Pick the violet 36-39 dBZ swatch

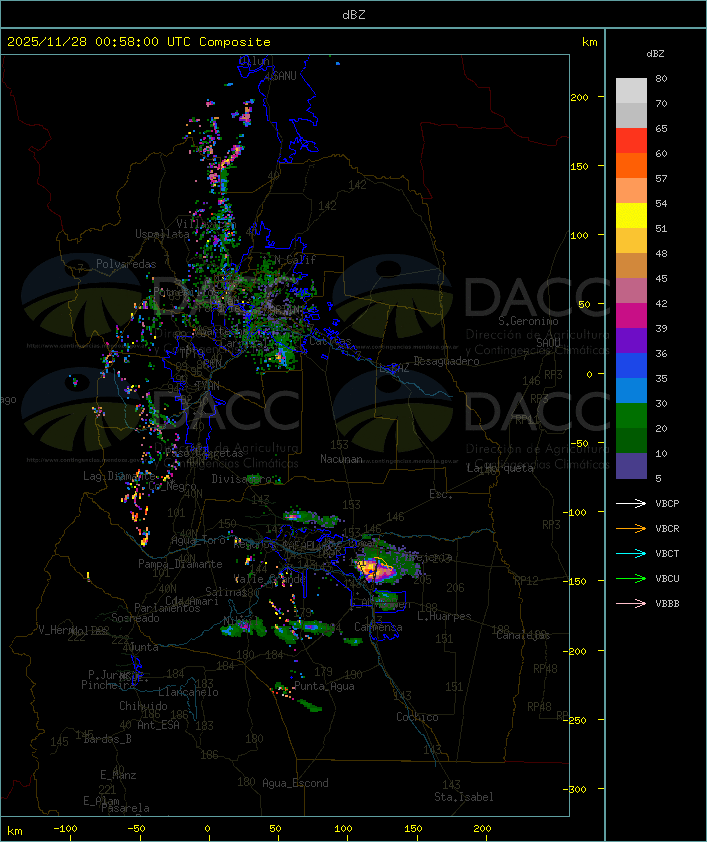point(631,340)
